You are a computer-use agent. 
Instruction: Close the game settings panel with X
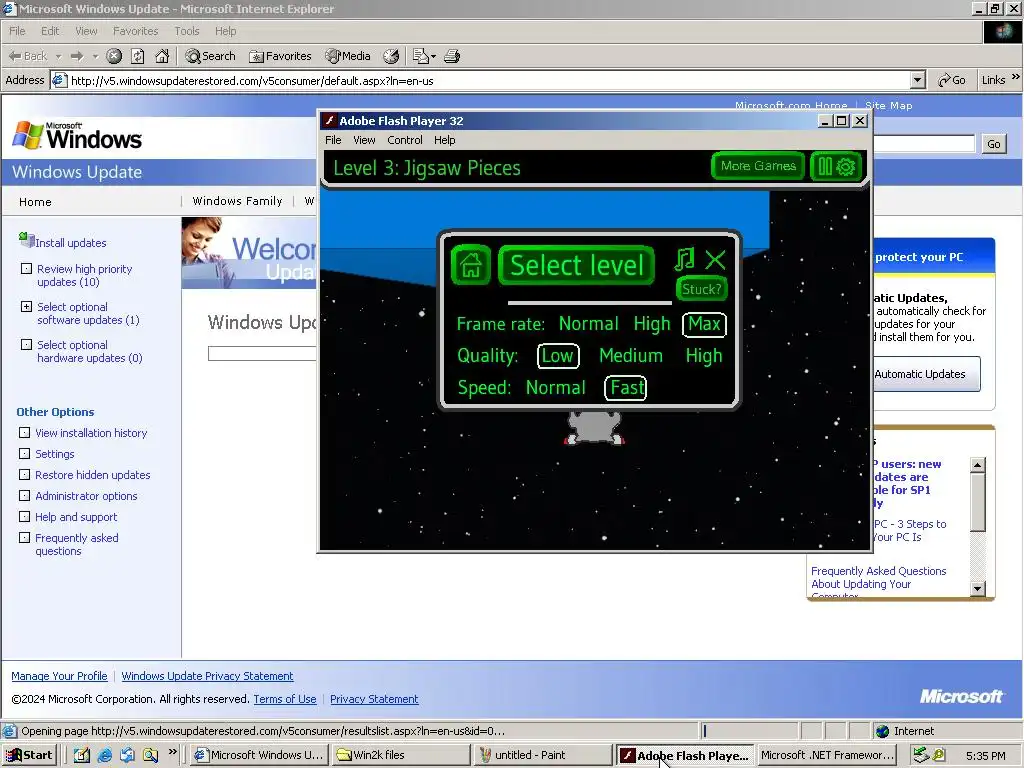click(715, 260)
